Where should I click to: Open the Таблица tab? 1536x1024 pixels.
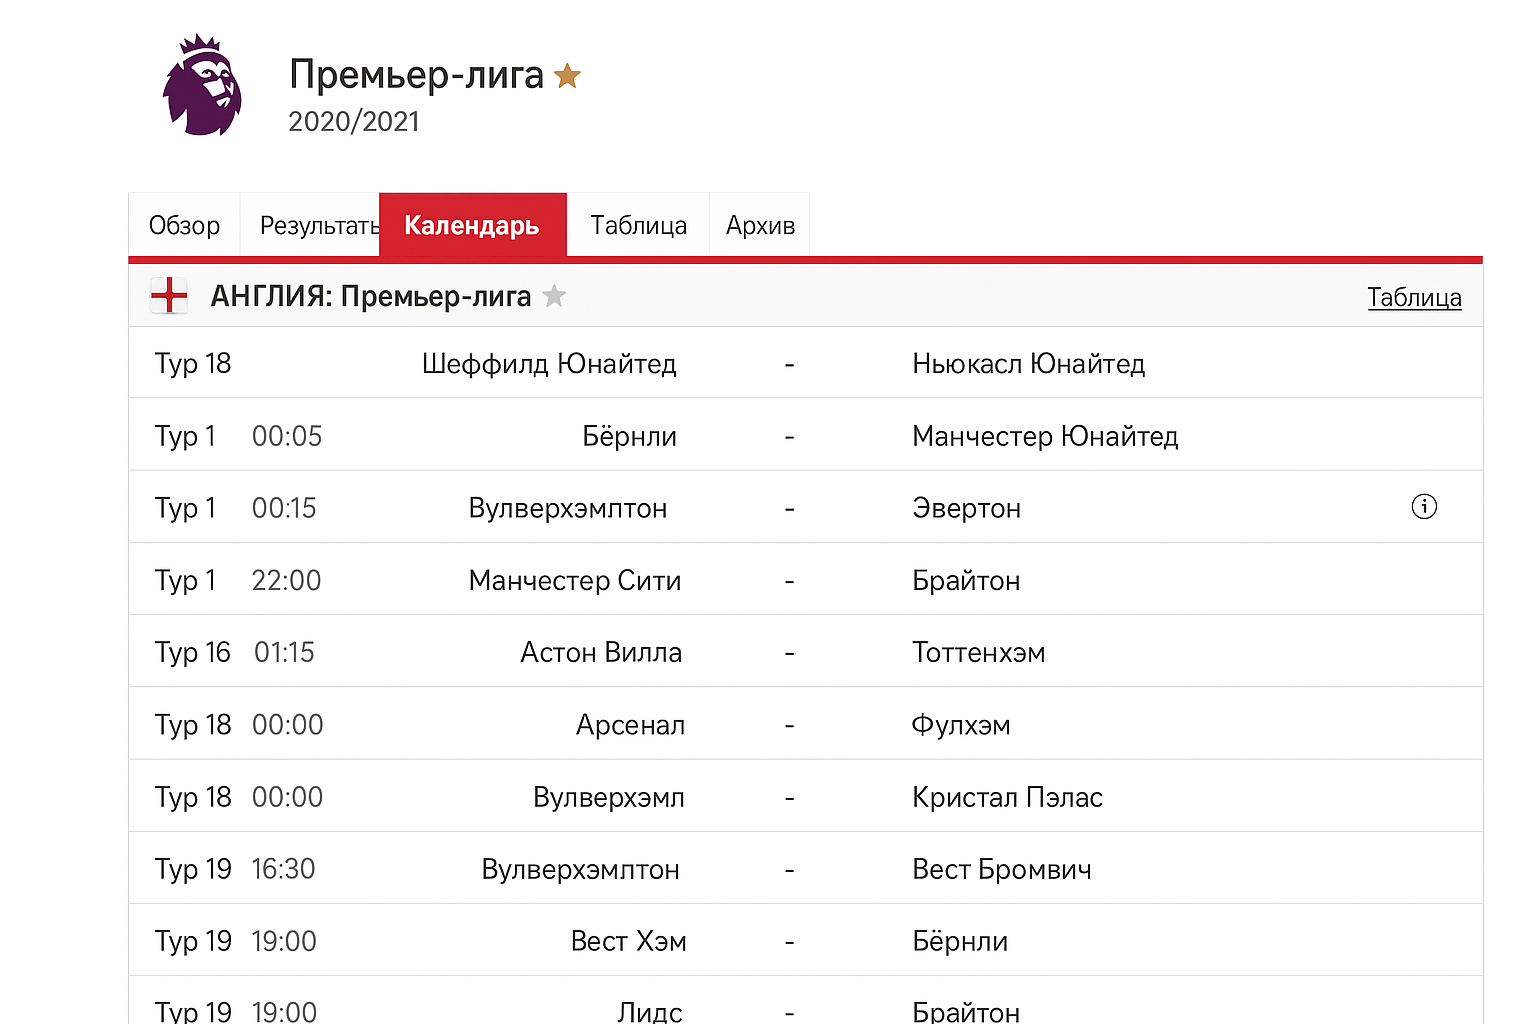[637, 225]
